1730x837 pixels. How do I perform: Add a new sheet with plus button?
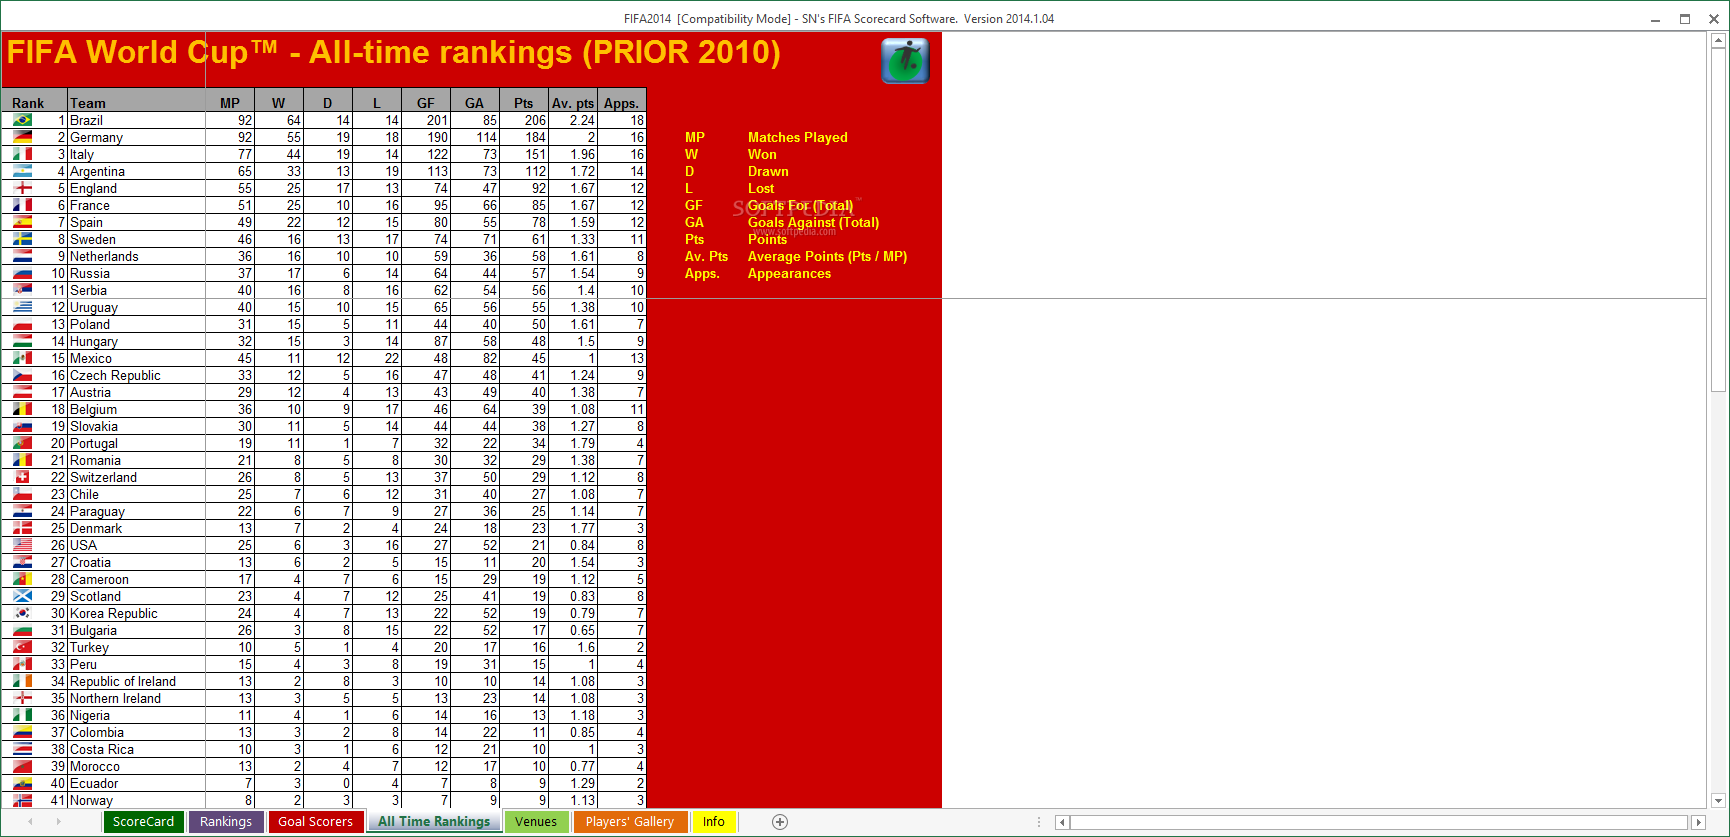point(780,822)
